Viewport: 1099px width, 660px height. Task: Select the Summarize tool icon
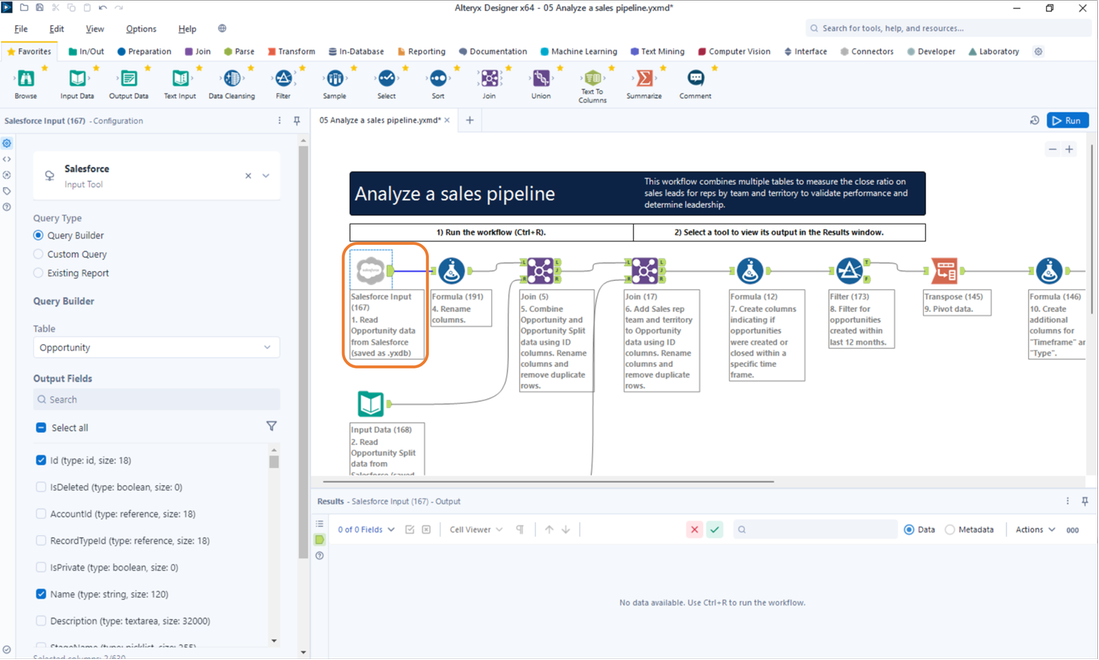click(644, 78)
